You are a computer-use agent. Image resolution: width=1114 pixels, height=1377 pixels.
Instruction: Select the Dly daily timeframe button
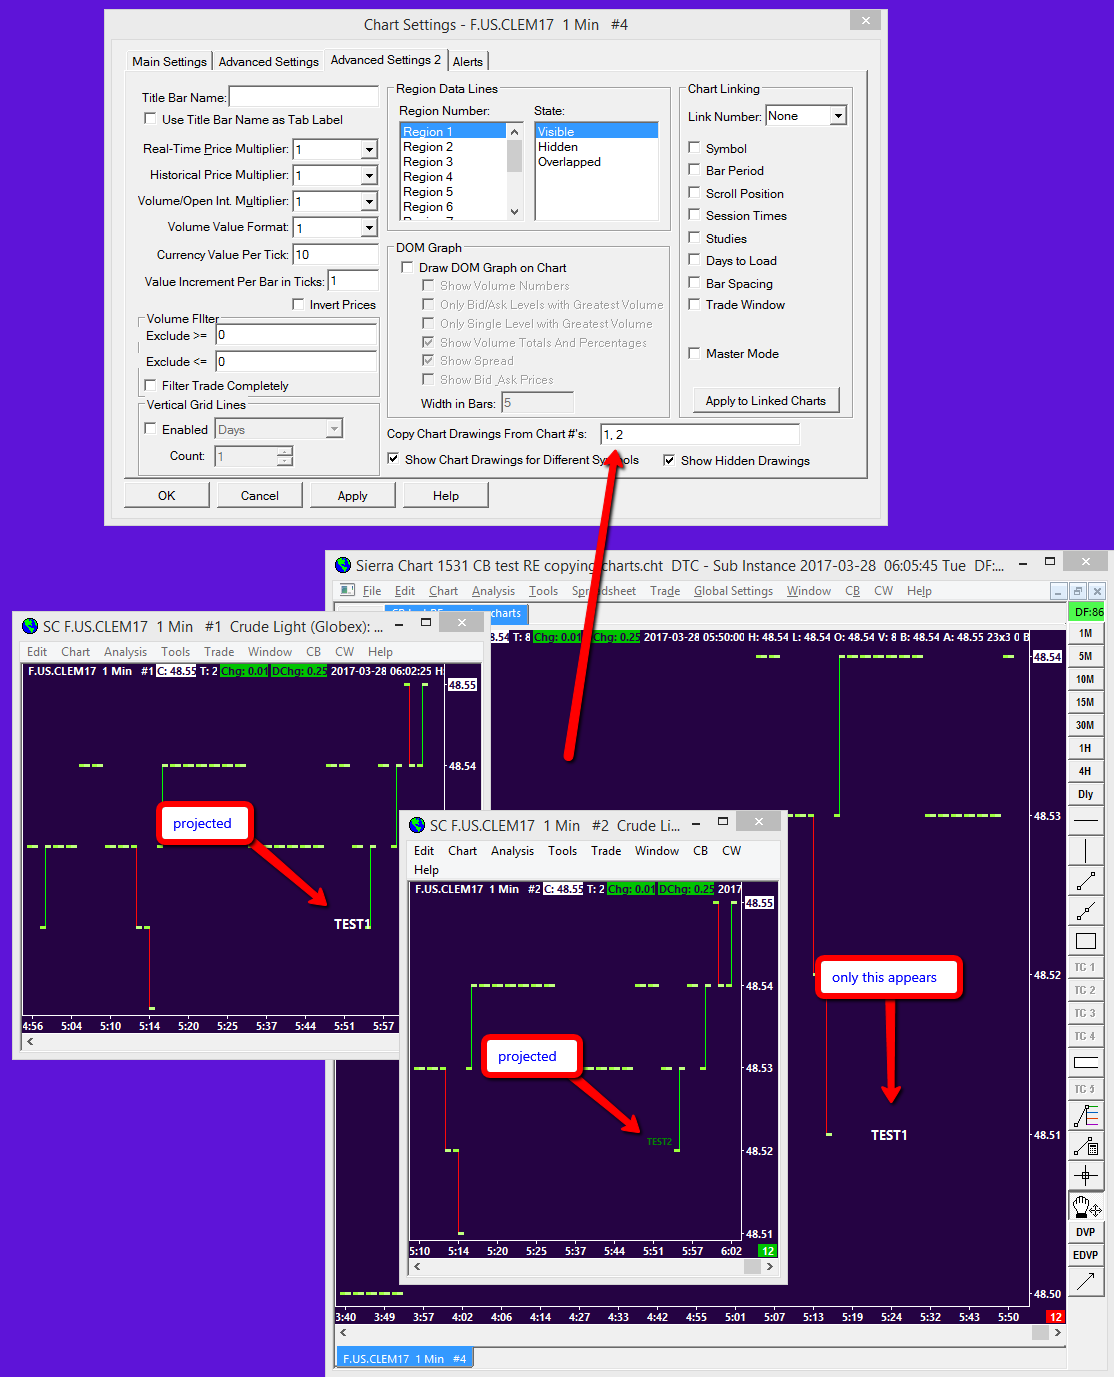click(x=1085, y=794)
